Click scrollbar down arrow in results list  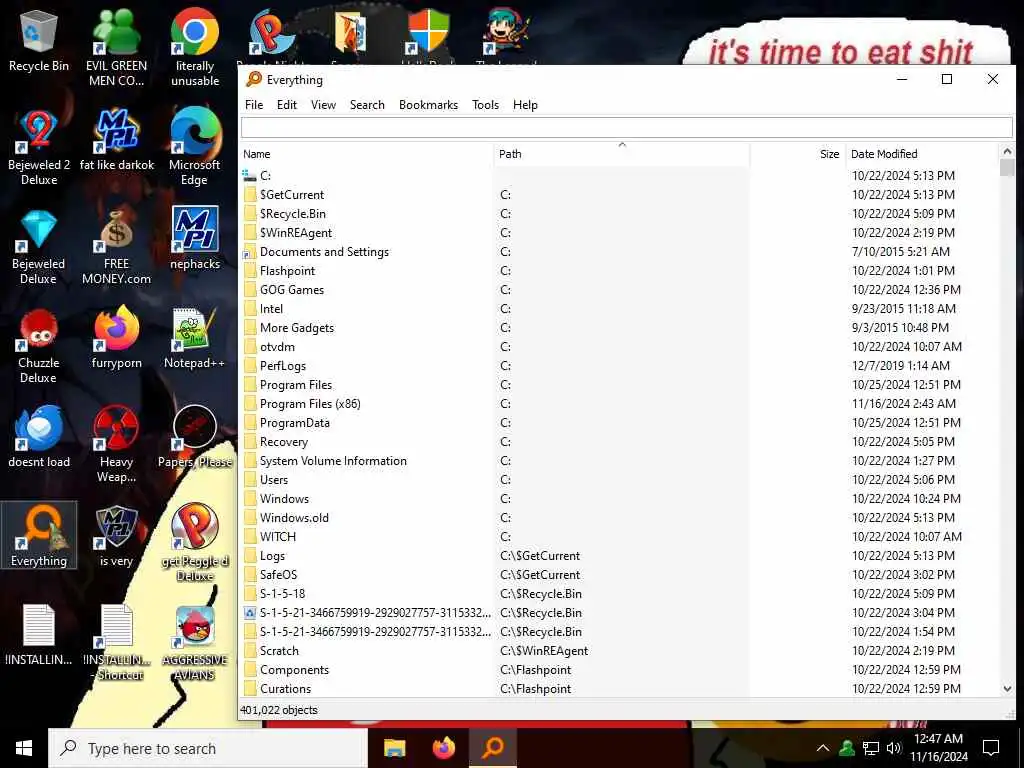tap(1007, 689)
